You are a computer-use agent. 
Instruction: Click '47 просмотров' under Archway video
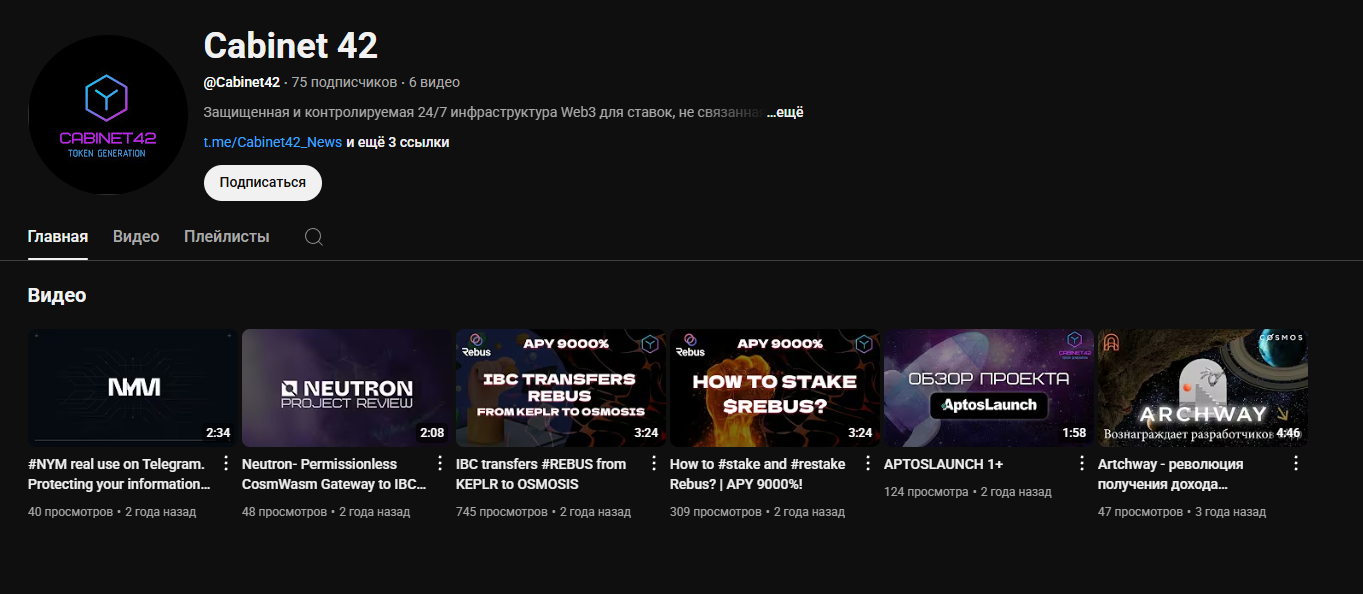tap(1140, 512)
